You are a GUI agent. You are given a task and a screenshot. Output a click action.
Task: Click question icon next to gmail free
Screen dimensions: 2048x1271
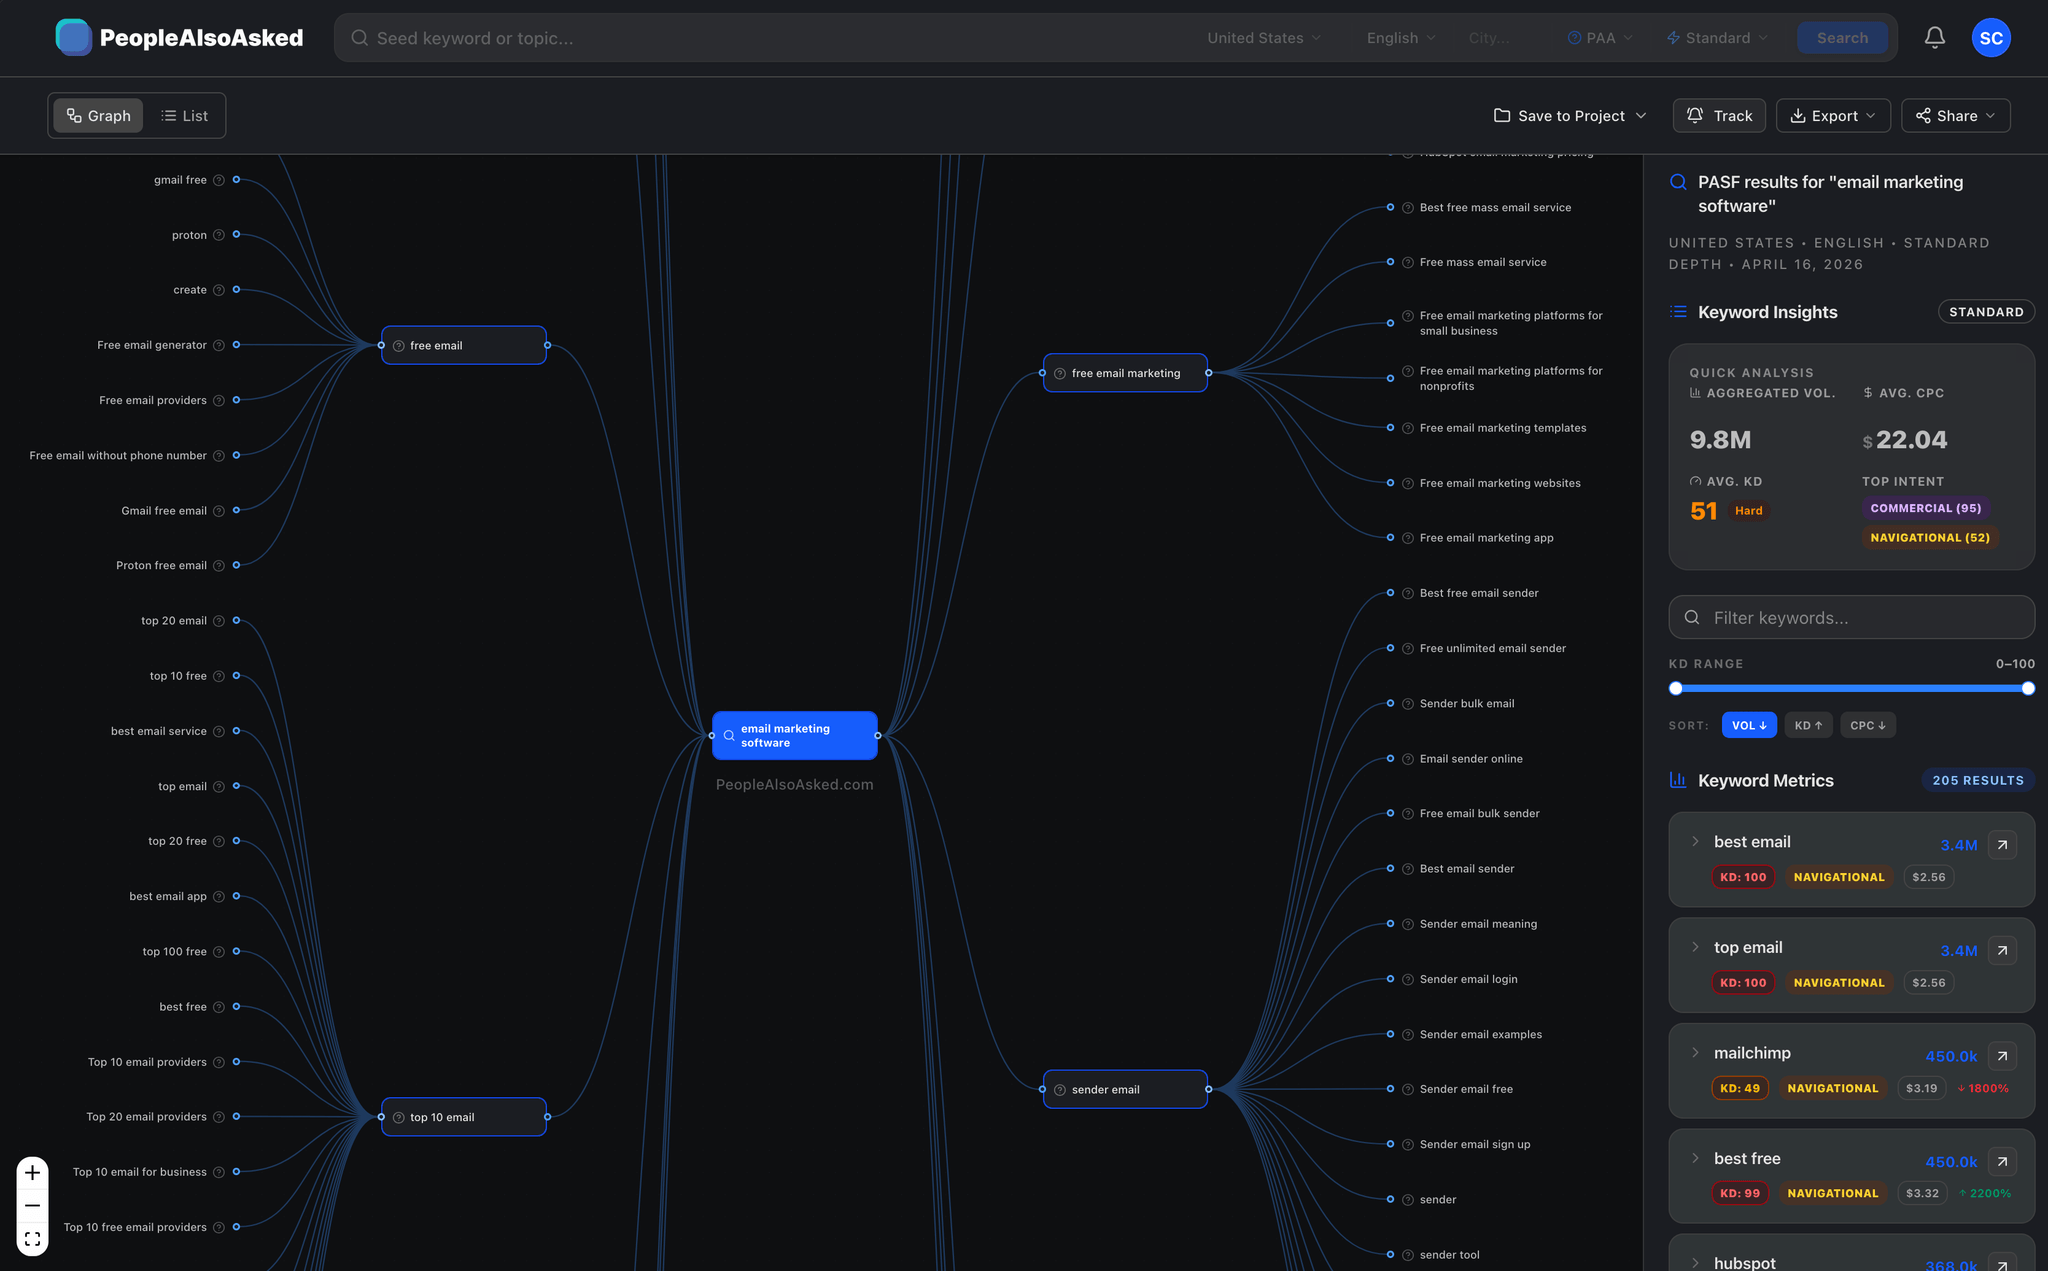218,180
